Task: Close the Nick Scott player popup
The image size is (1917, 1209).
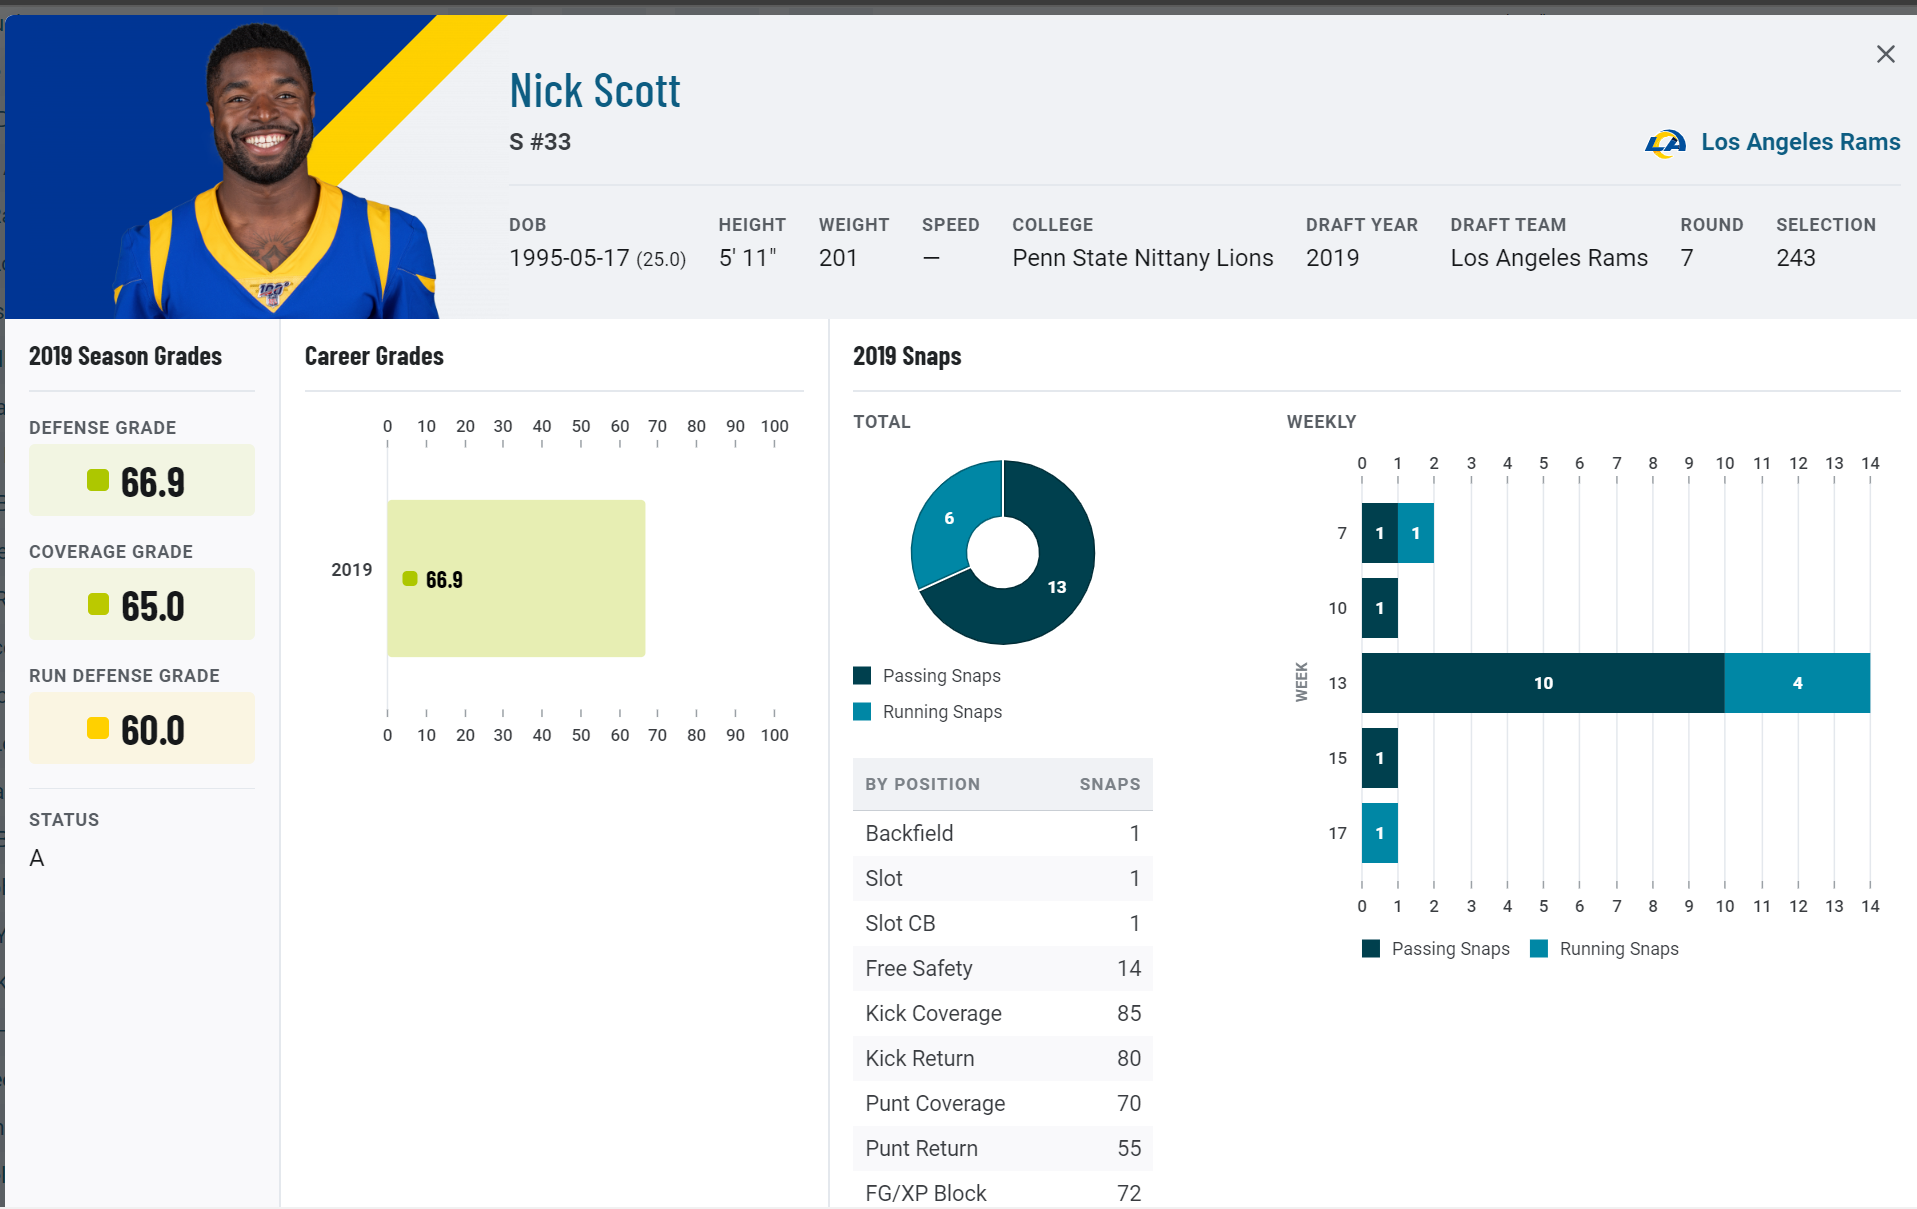Action: click(x=1885, y=54)
